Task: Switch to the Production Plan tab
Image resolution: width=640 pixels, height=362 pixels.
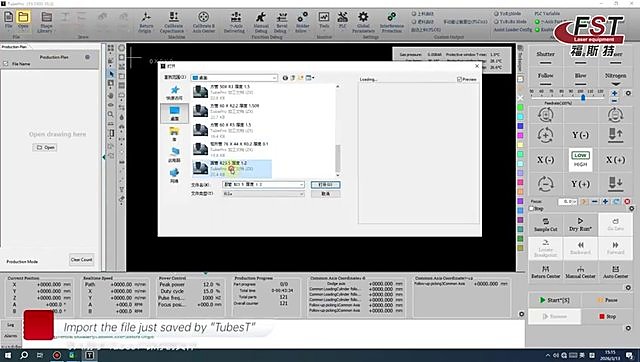Action: [x=14, y=47]
